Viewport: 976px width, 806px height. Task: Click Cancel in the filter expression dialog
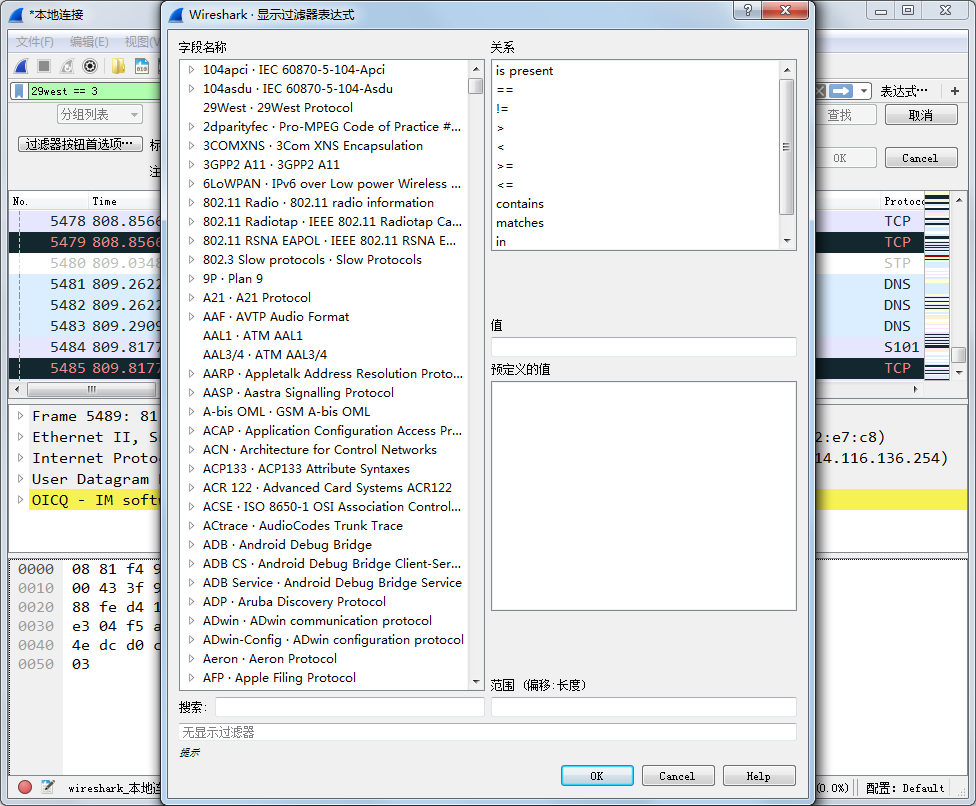pyautogui.click(x=677, y=776)
